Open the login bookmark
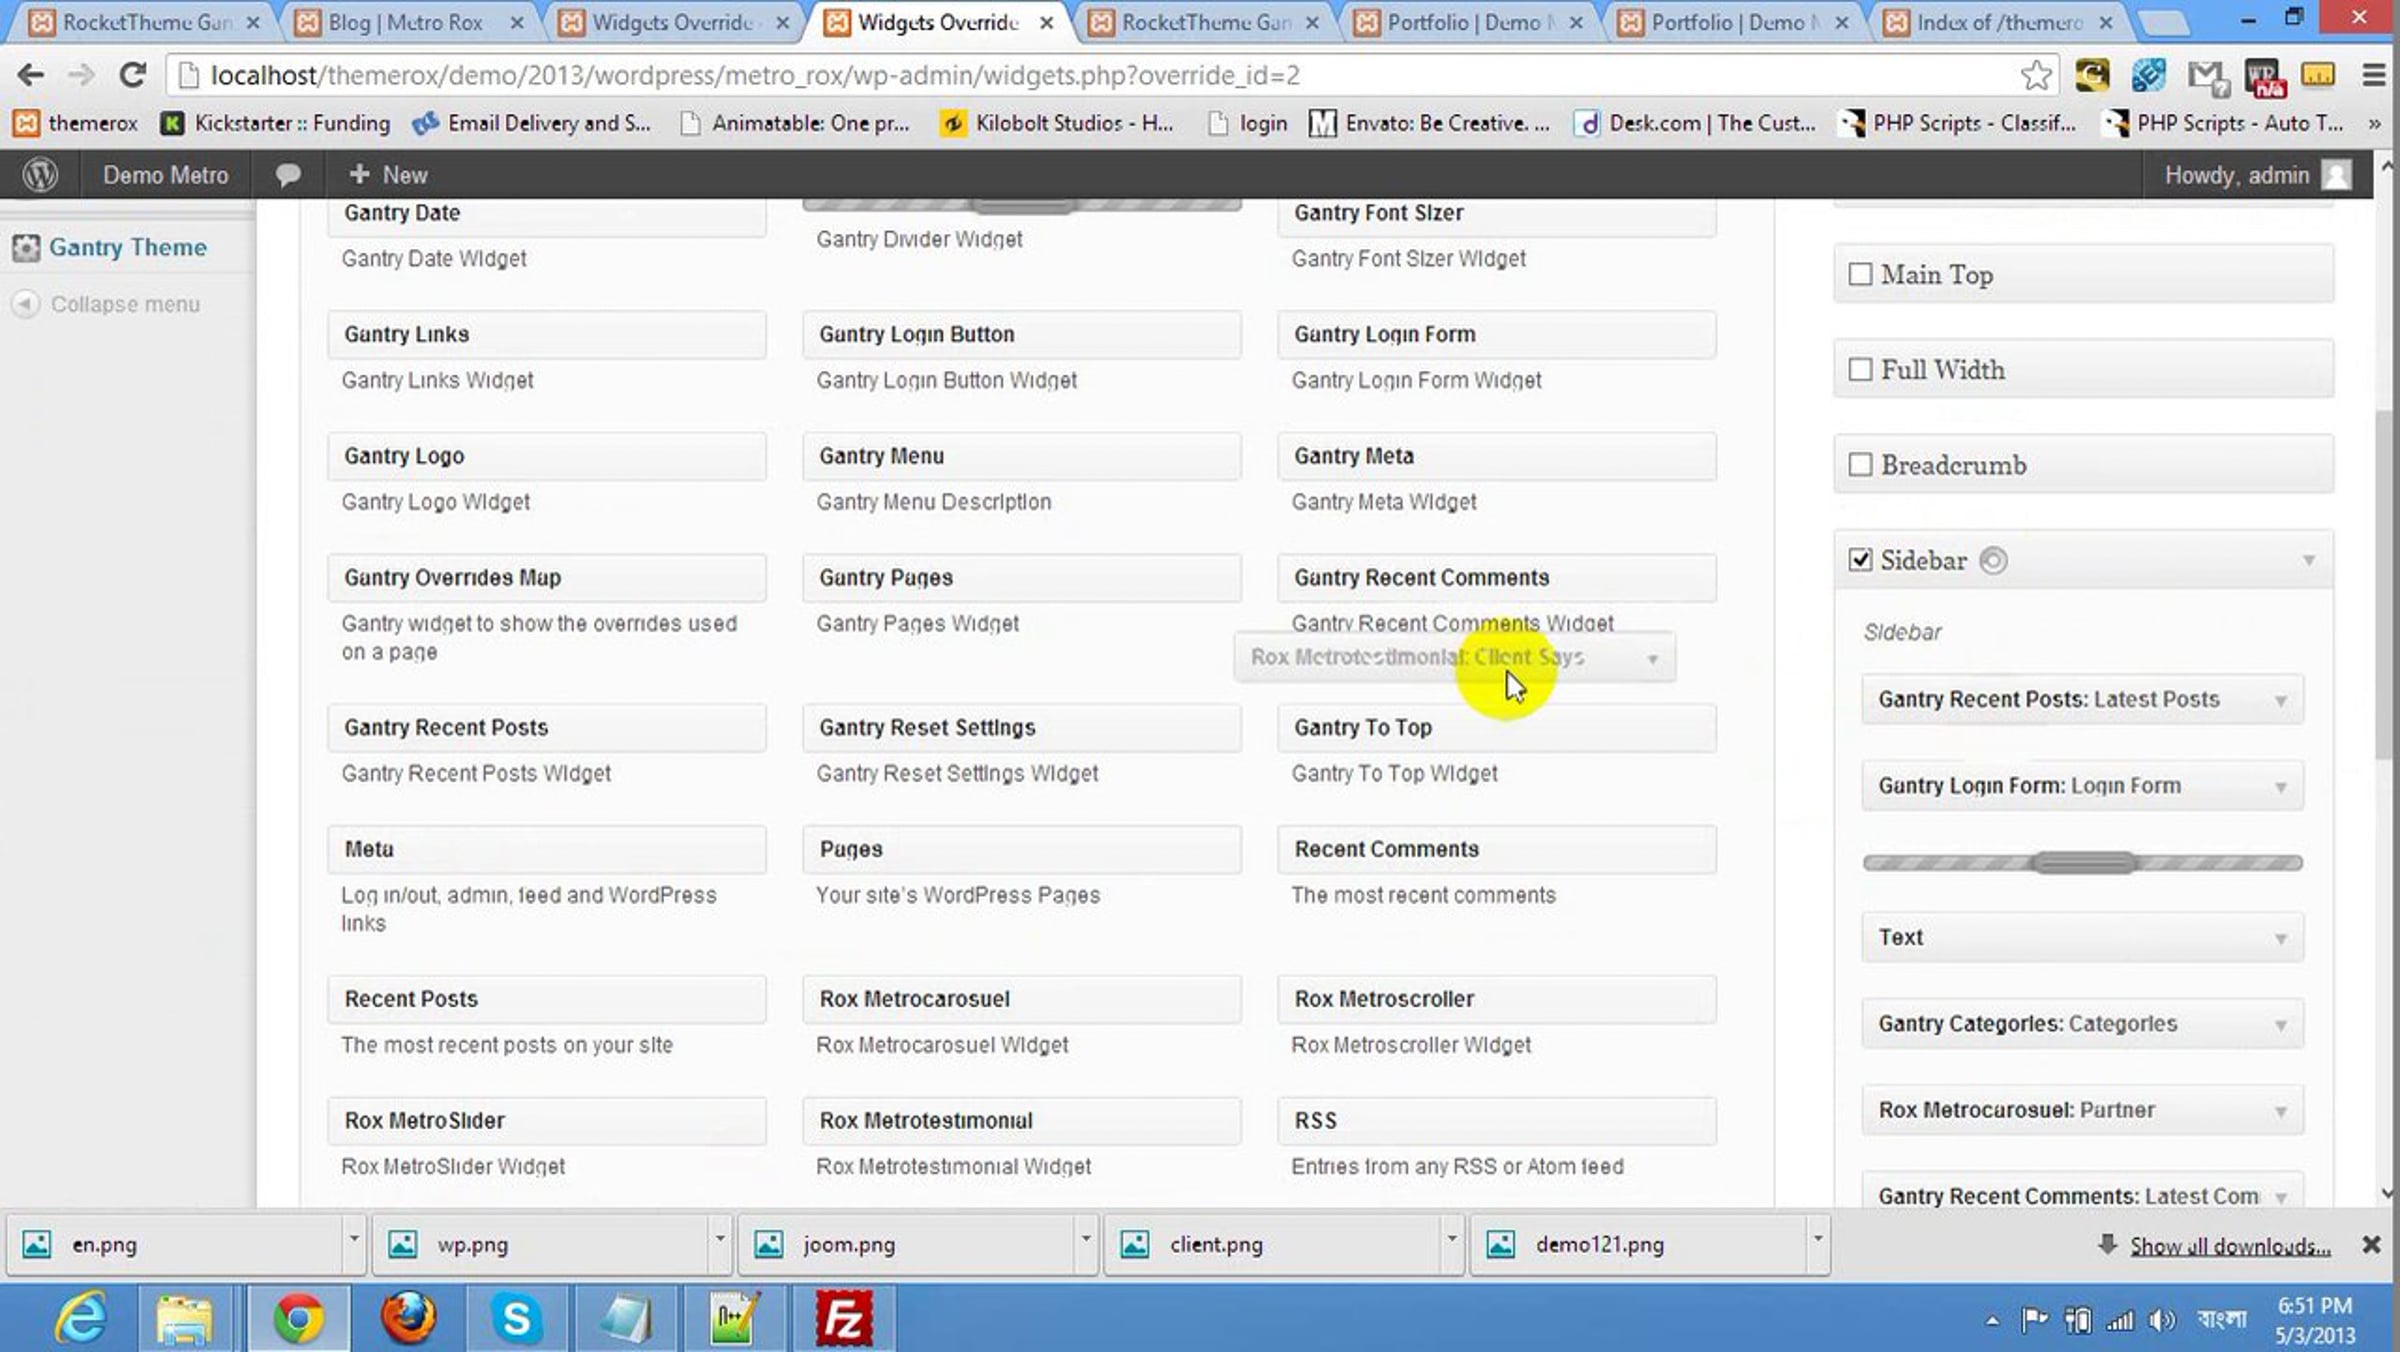Screen dimensions: 2400x1352 tap(1248, 123)
